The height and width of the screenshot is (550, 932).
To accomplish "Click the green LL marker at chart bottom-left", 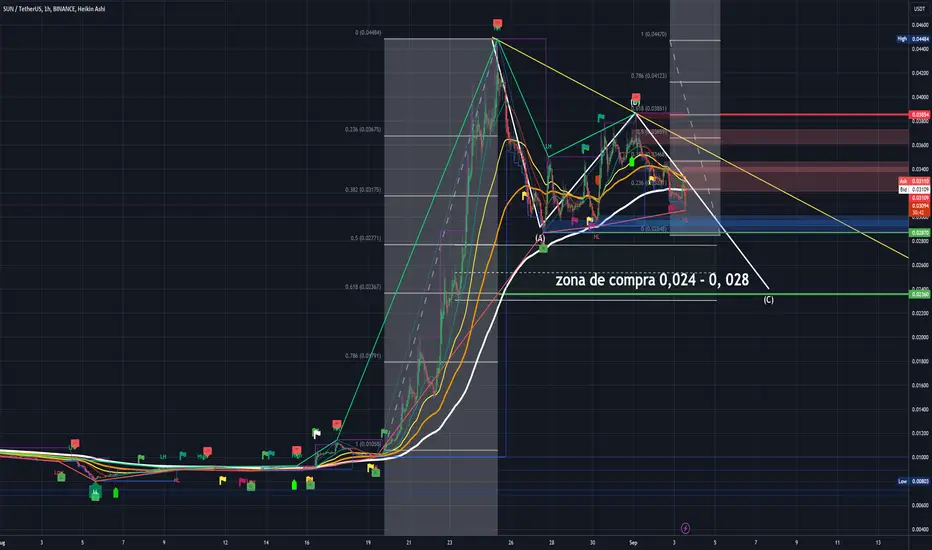I will pos(95,492).
